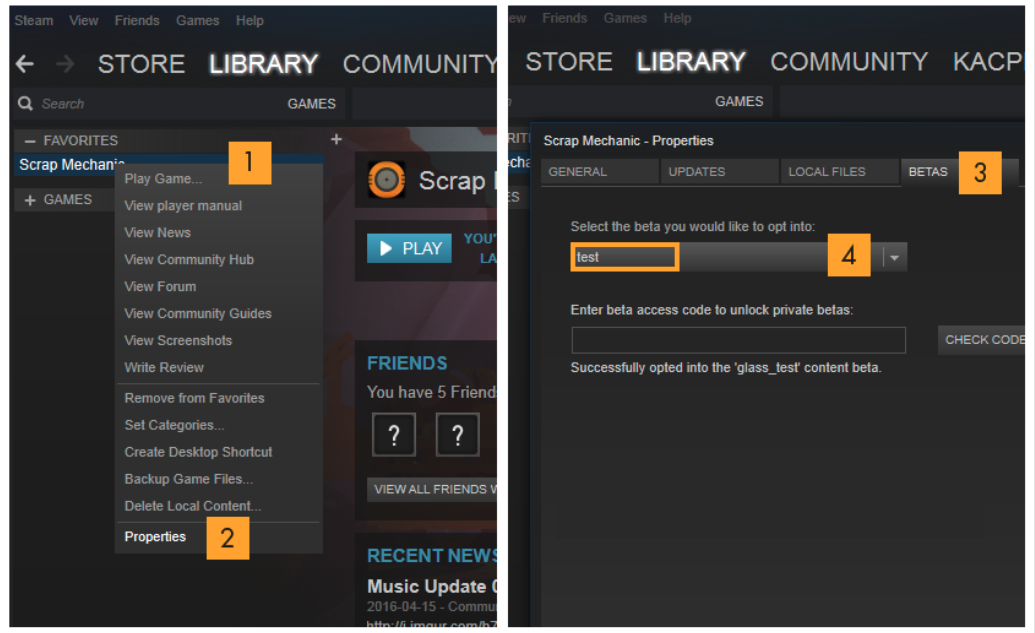Open the second unknown friend avatar
This screenshot has height=633, width=1035.
[457, 435]
